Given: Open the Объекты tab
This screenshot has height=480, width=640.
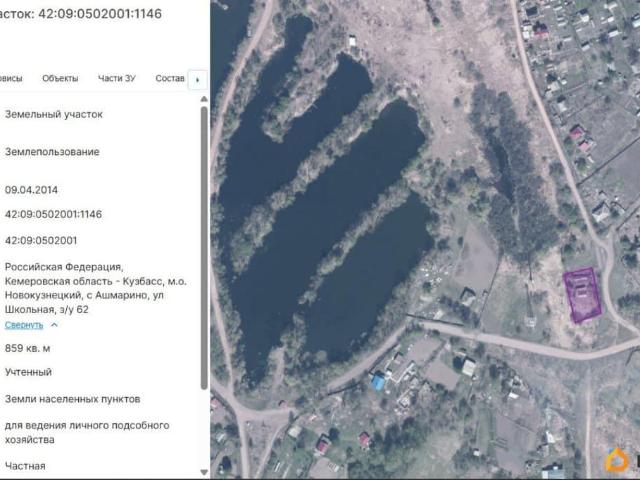Looking at the screenshot, I should tap(60, 78).
